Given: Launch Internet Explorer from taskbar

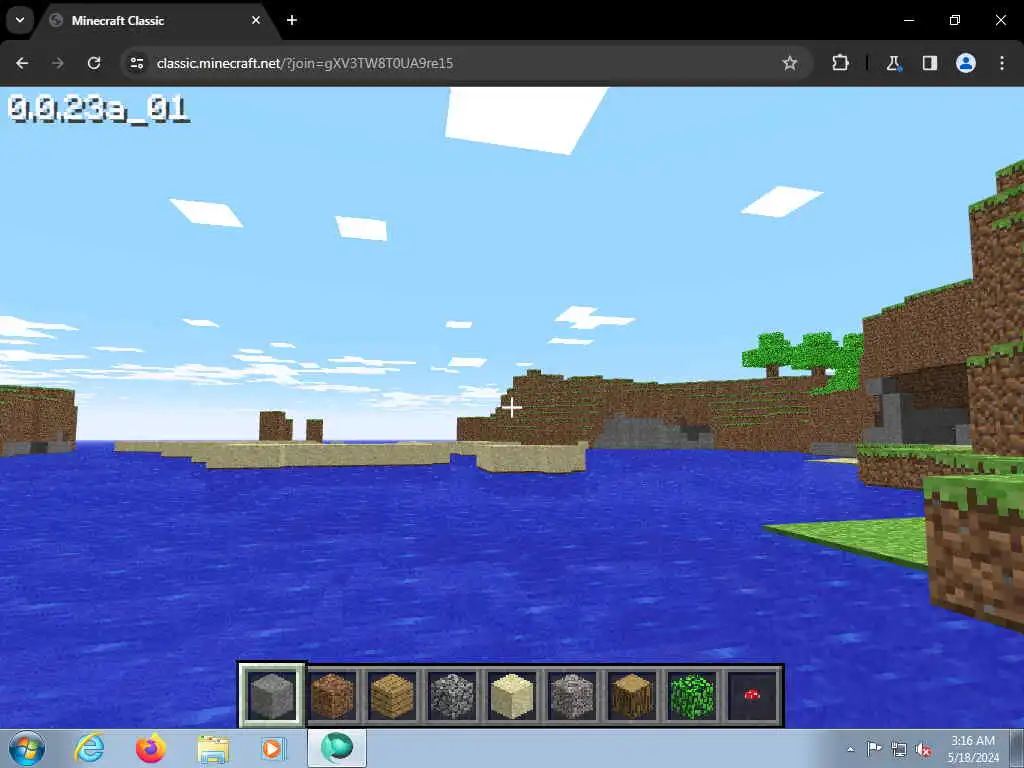Looking at the screenshot, I should click(x=89, y=748).
